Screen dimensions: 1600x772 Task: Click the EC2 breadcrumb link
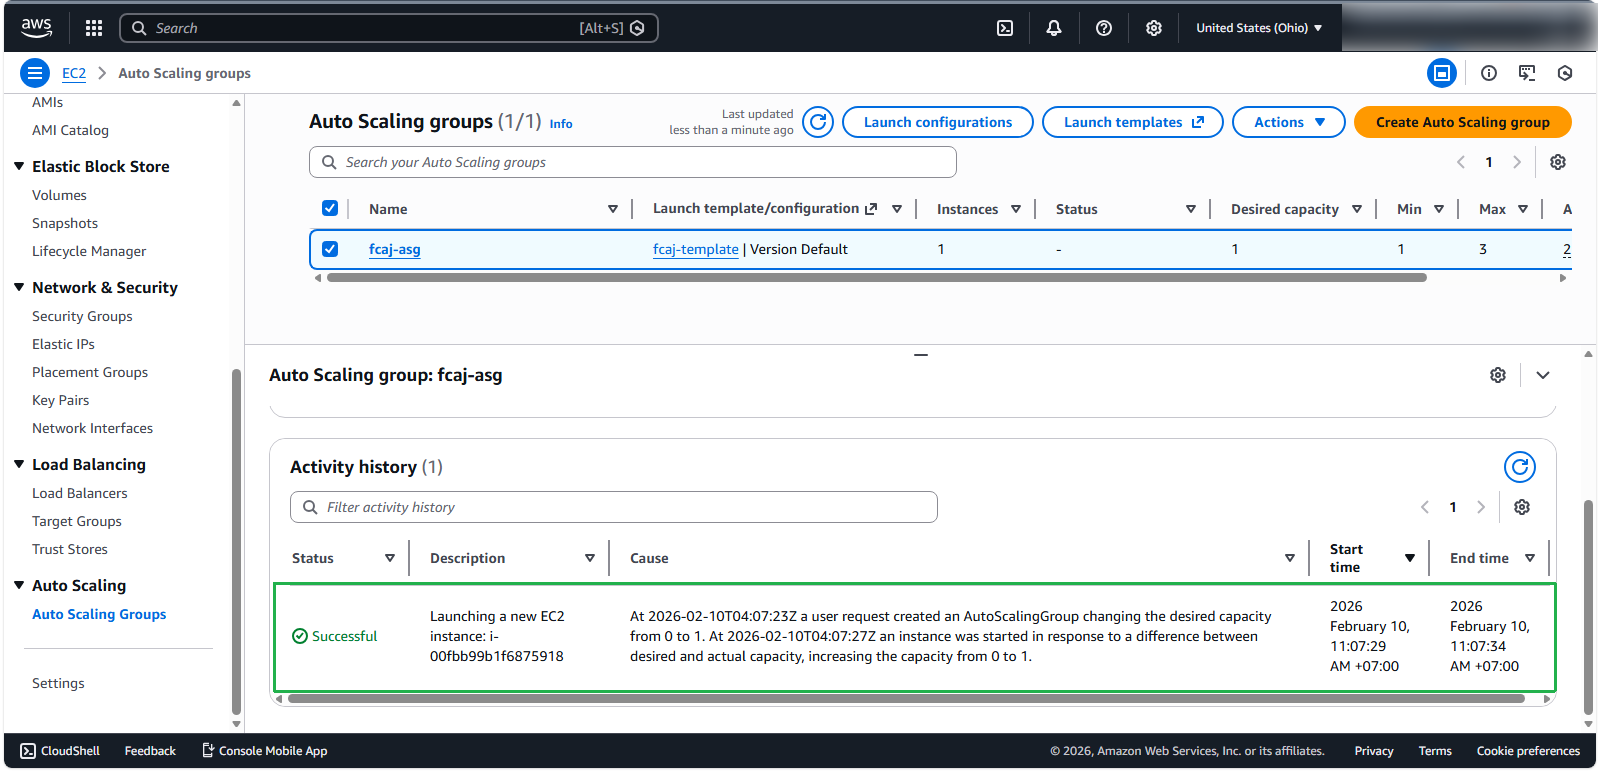[74, 73]
